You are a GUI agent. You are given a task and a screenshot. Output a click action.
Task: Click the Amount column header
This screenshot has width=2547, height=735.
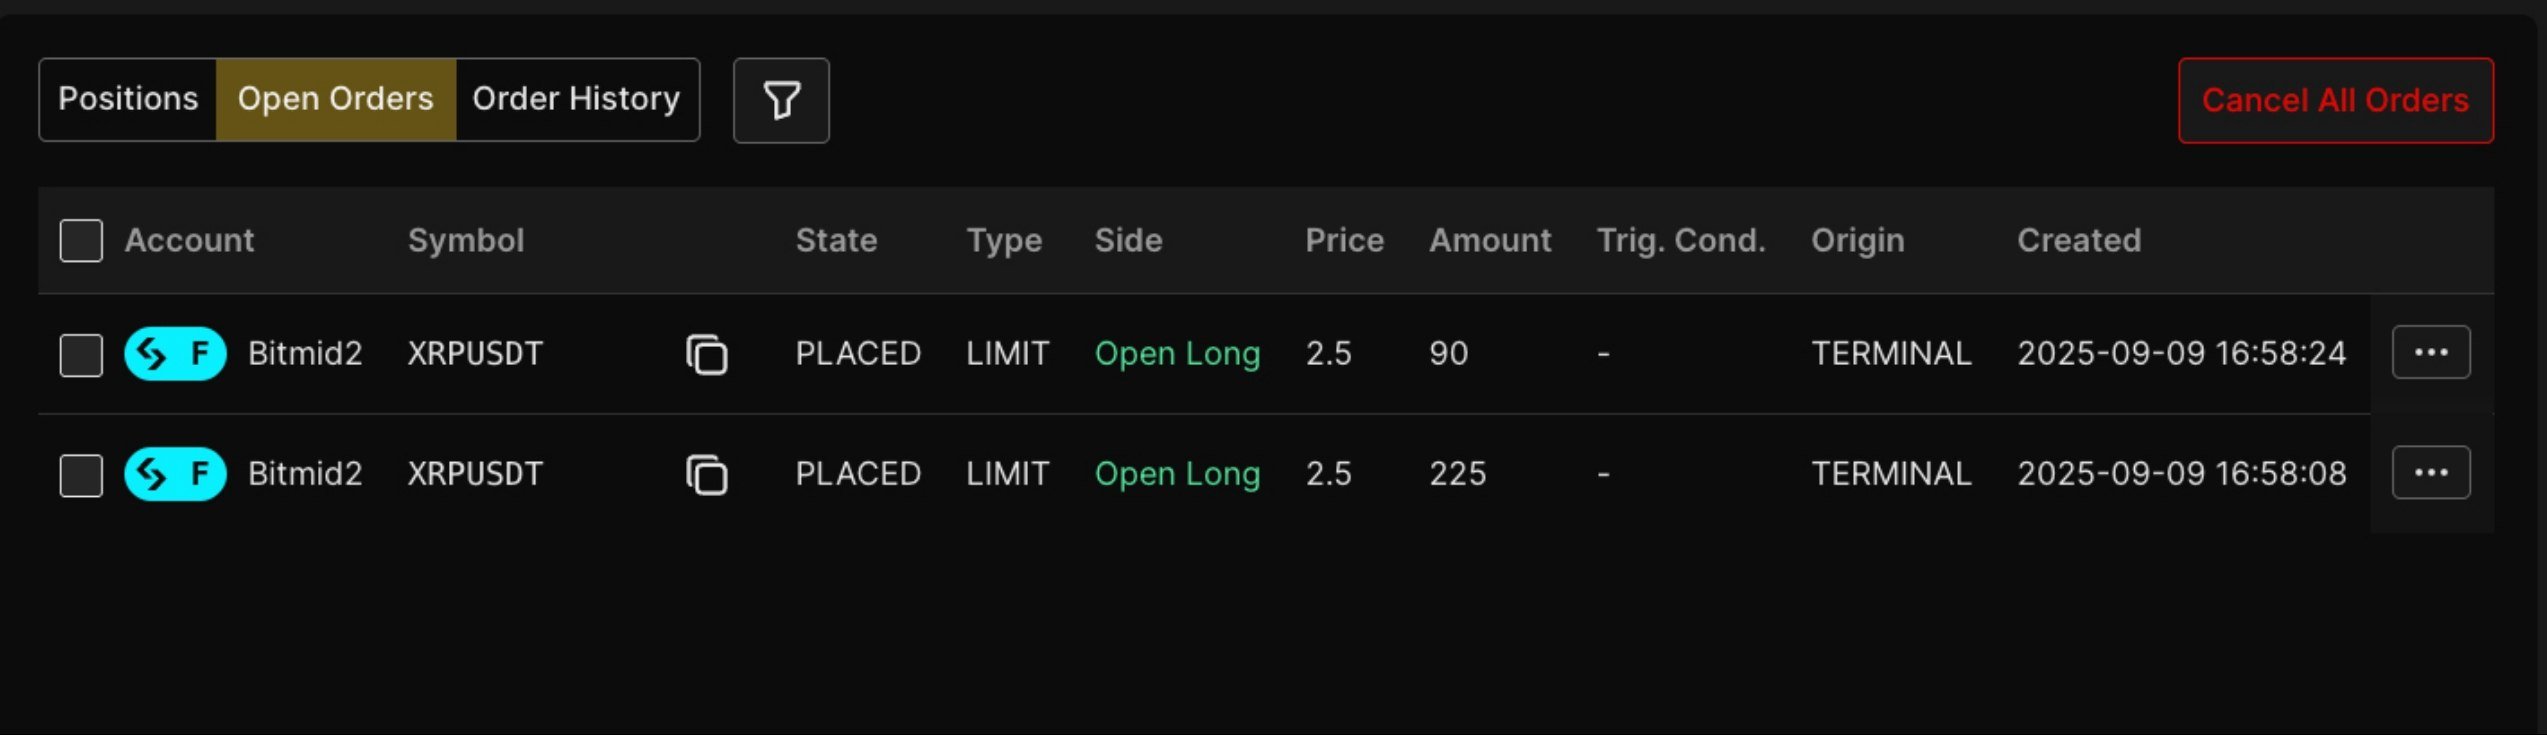pos(1490,241)
